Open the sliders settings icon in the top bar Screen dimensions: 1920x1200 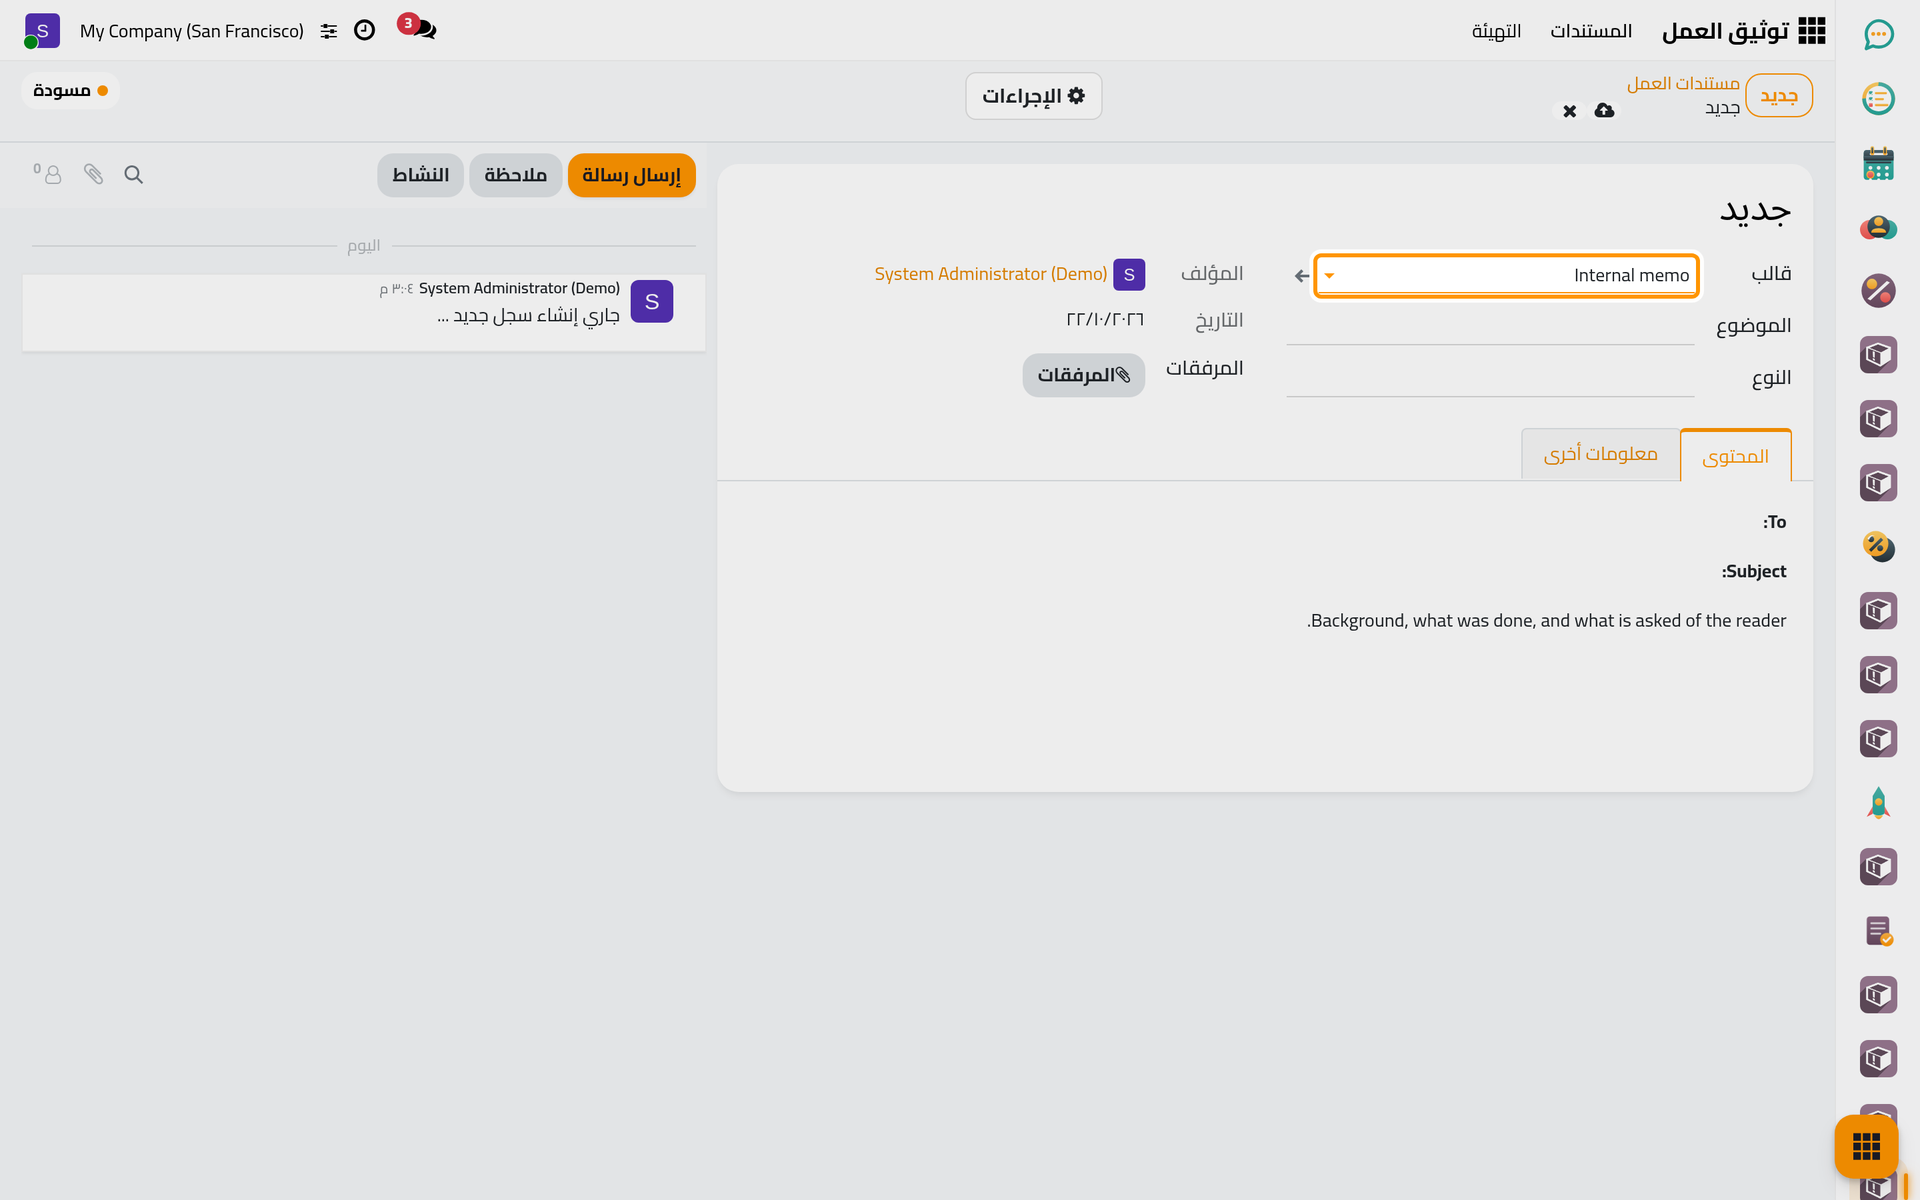(329, 31)
